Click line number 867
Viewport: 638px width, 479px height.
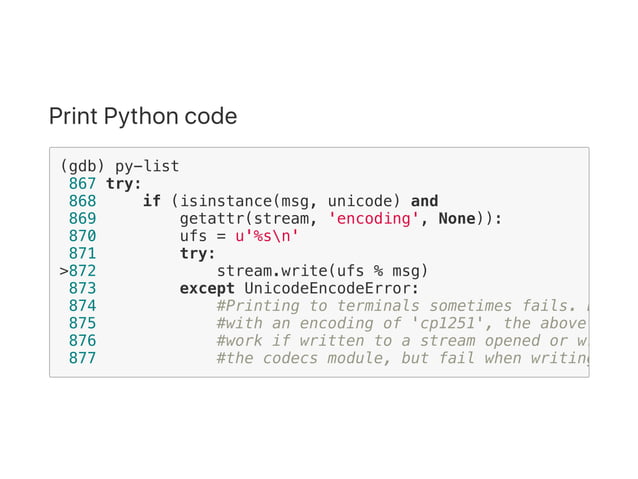click(82, 183)
